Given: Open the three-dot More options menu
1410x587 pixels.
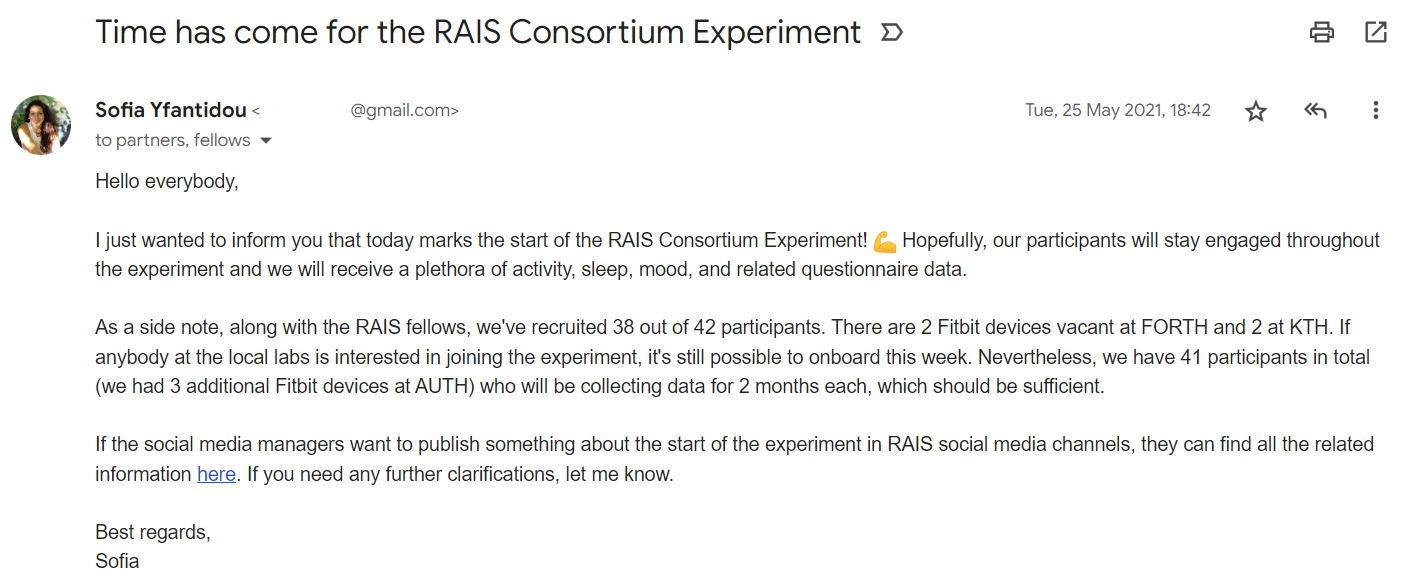Looking at the screenshot, I should pos(1376,111).
